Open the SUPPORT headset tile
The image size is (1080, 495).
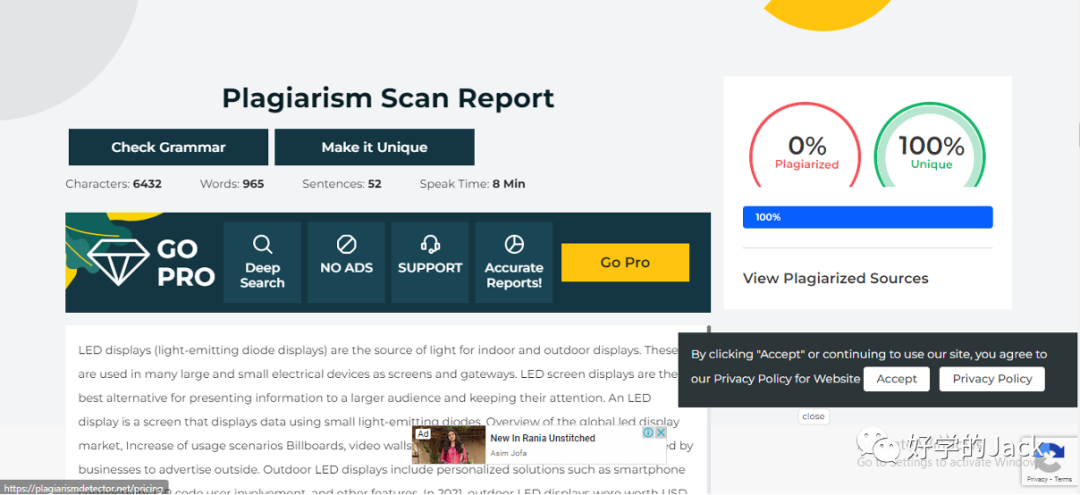click(430, 262)
